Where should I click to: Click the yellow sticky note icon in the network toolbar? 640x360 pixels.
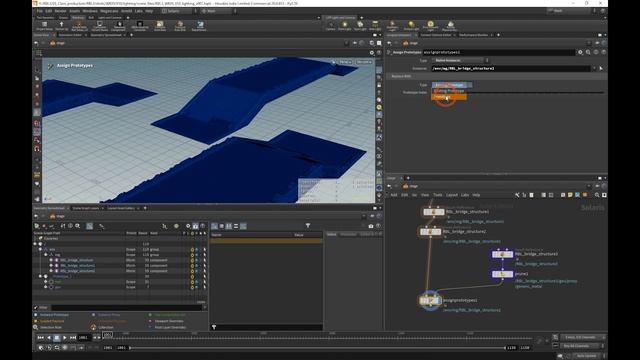pos(570,195)
